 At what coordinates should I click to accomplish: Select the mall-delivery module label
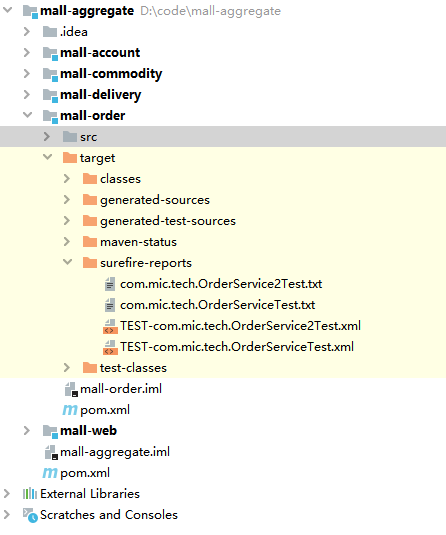pos(101,95)
